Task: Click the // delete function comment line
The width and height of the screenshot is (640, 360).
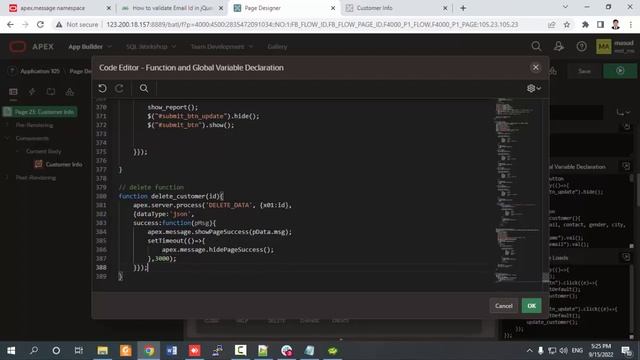Action: coord(151,187)
